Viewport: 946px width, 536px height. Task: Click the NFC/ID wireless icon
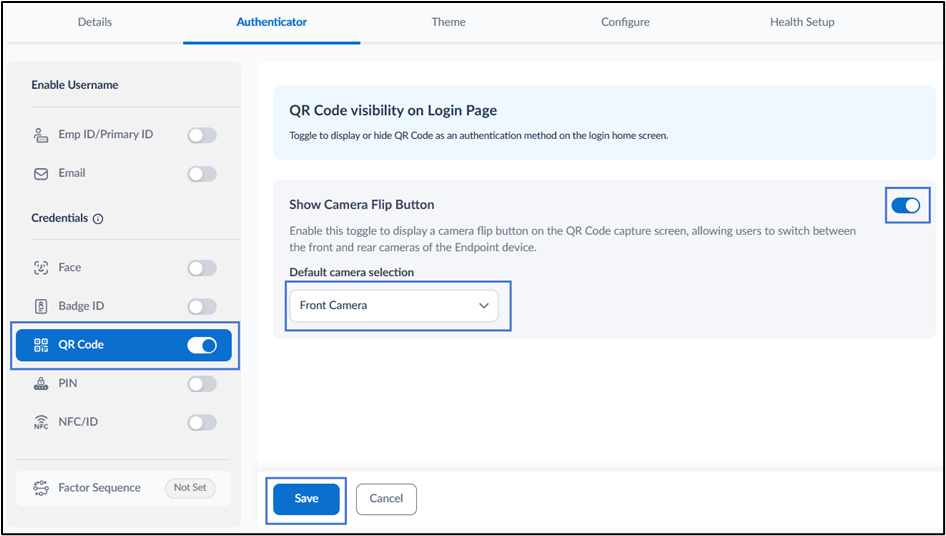coord(40,423)
